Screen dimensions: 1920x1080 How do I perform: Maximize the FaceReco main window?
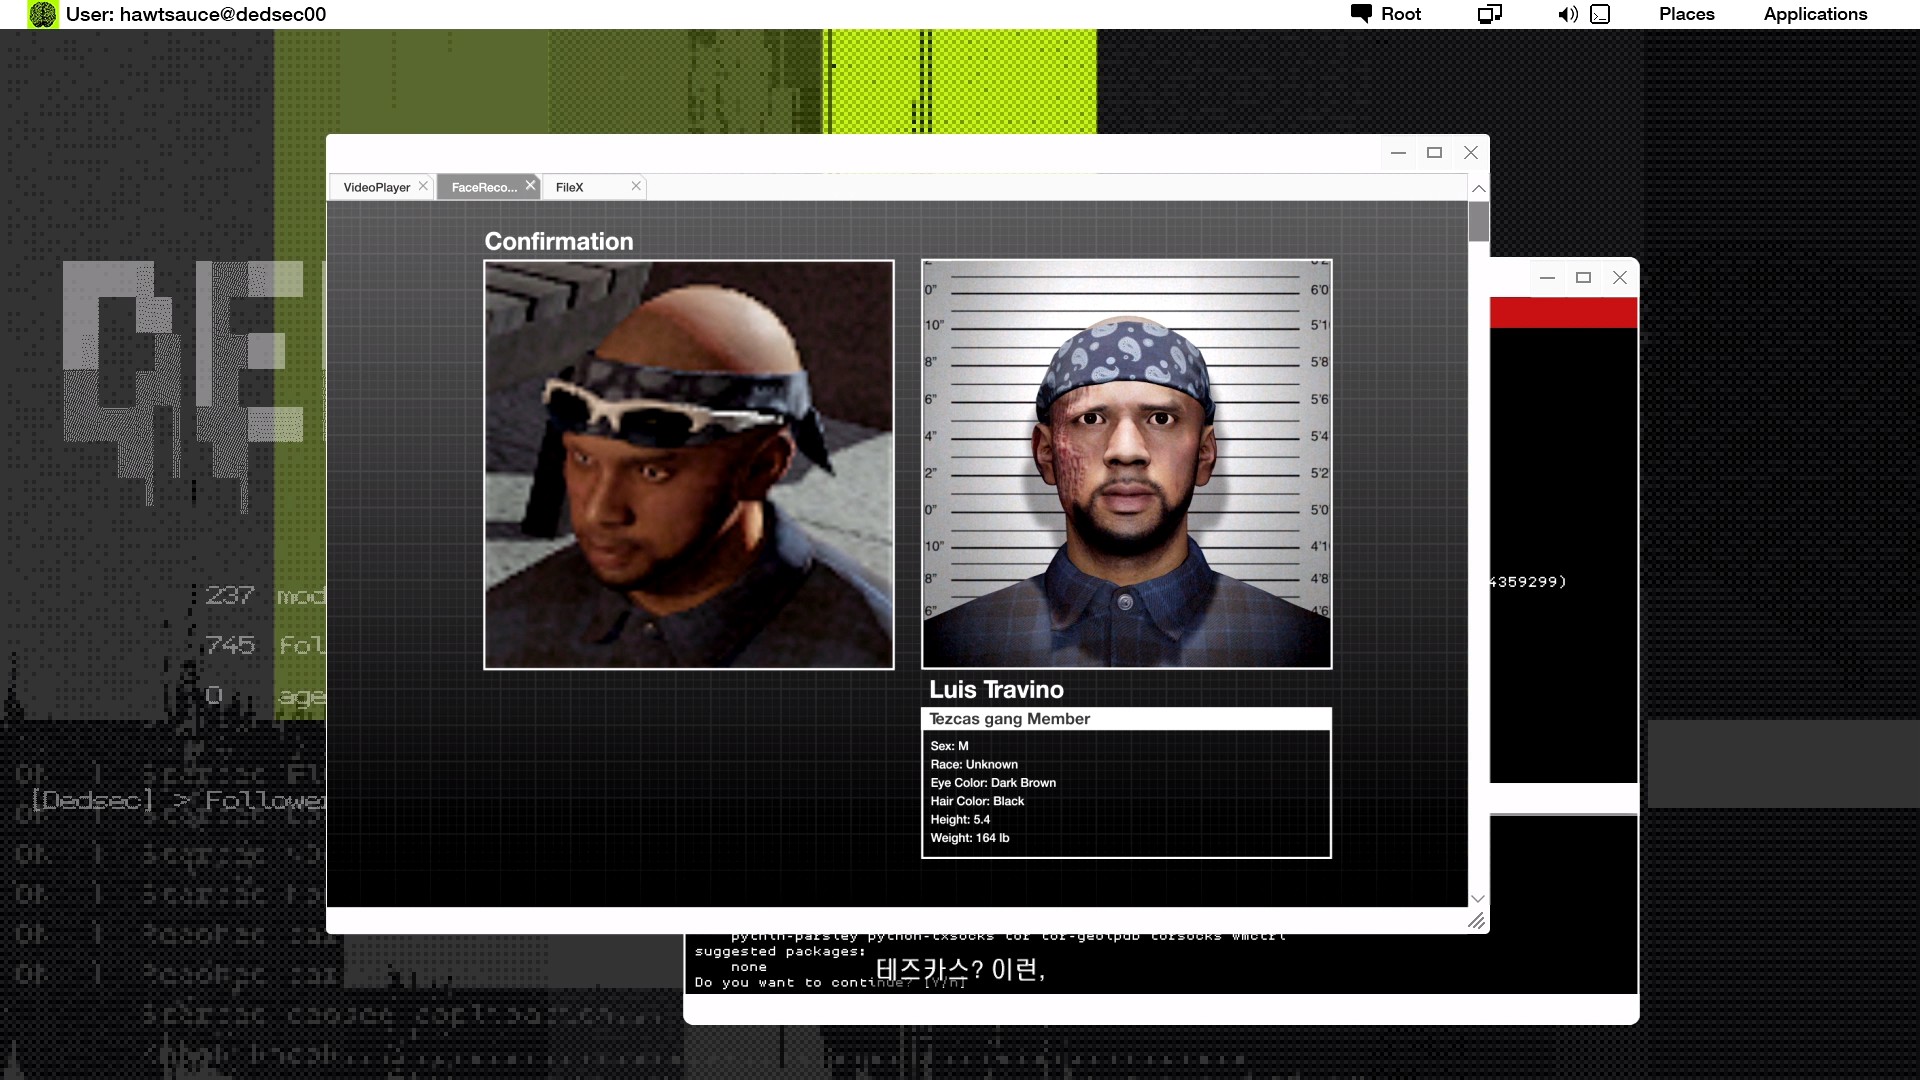coord(1434,153)
